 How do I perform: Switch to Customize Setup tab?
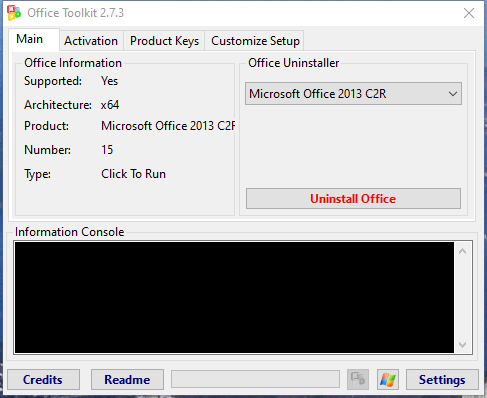255,41
